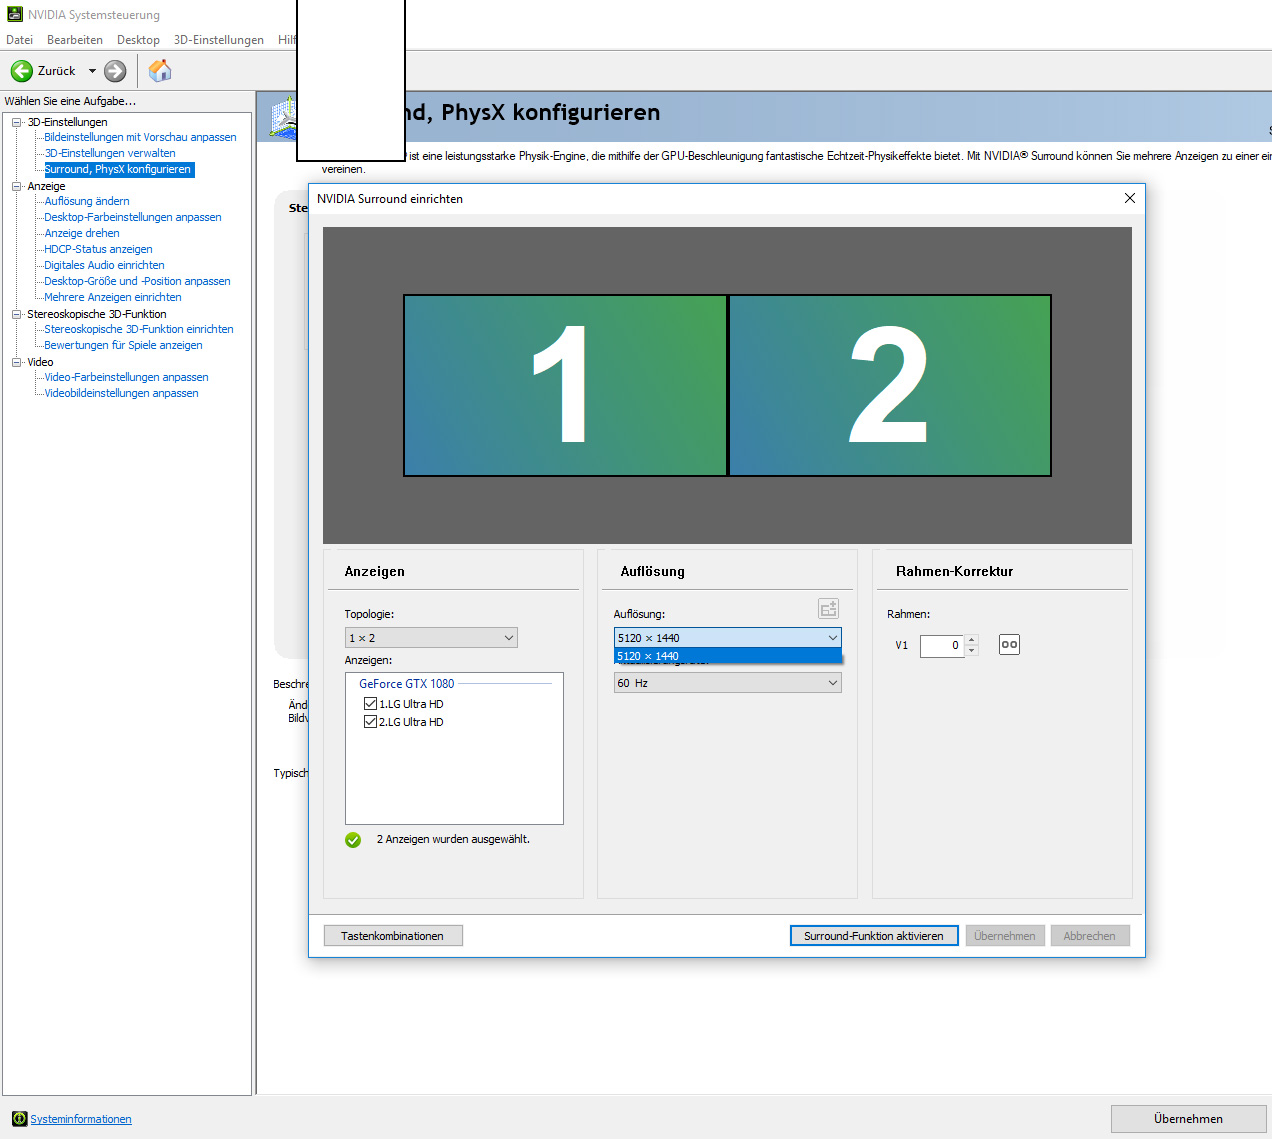Open the Auflösung 5120 × 1440 combo box

(727, 638)
